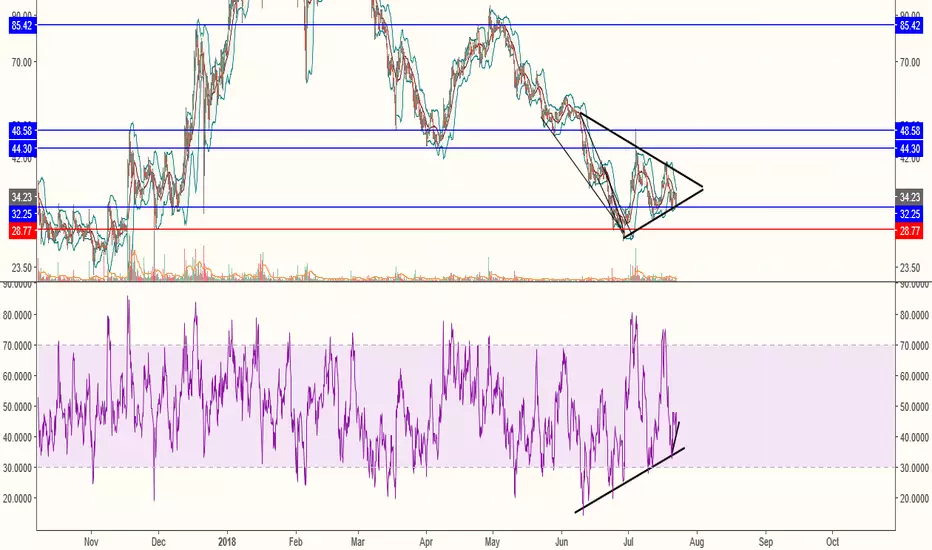The image size is (932, 550).
Task: Click the 70.00 tick on left price scale
Action: coord(21,62)
